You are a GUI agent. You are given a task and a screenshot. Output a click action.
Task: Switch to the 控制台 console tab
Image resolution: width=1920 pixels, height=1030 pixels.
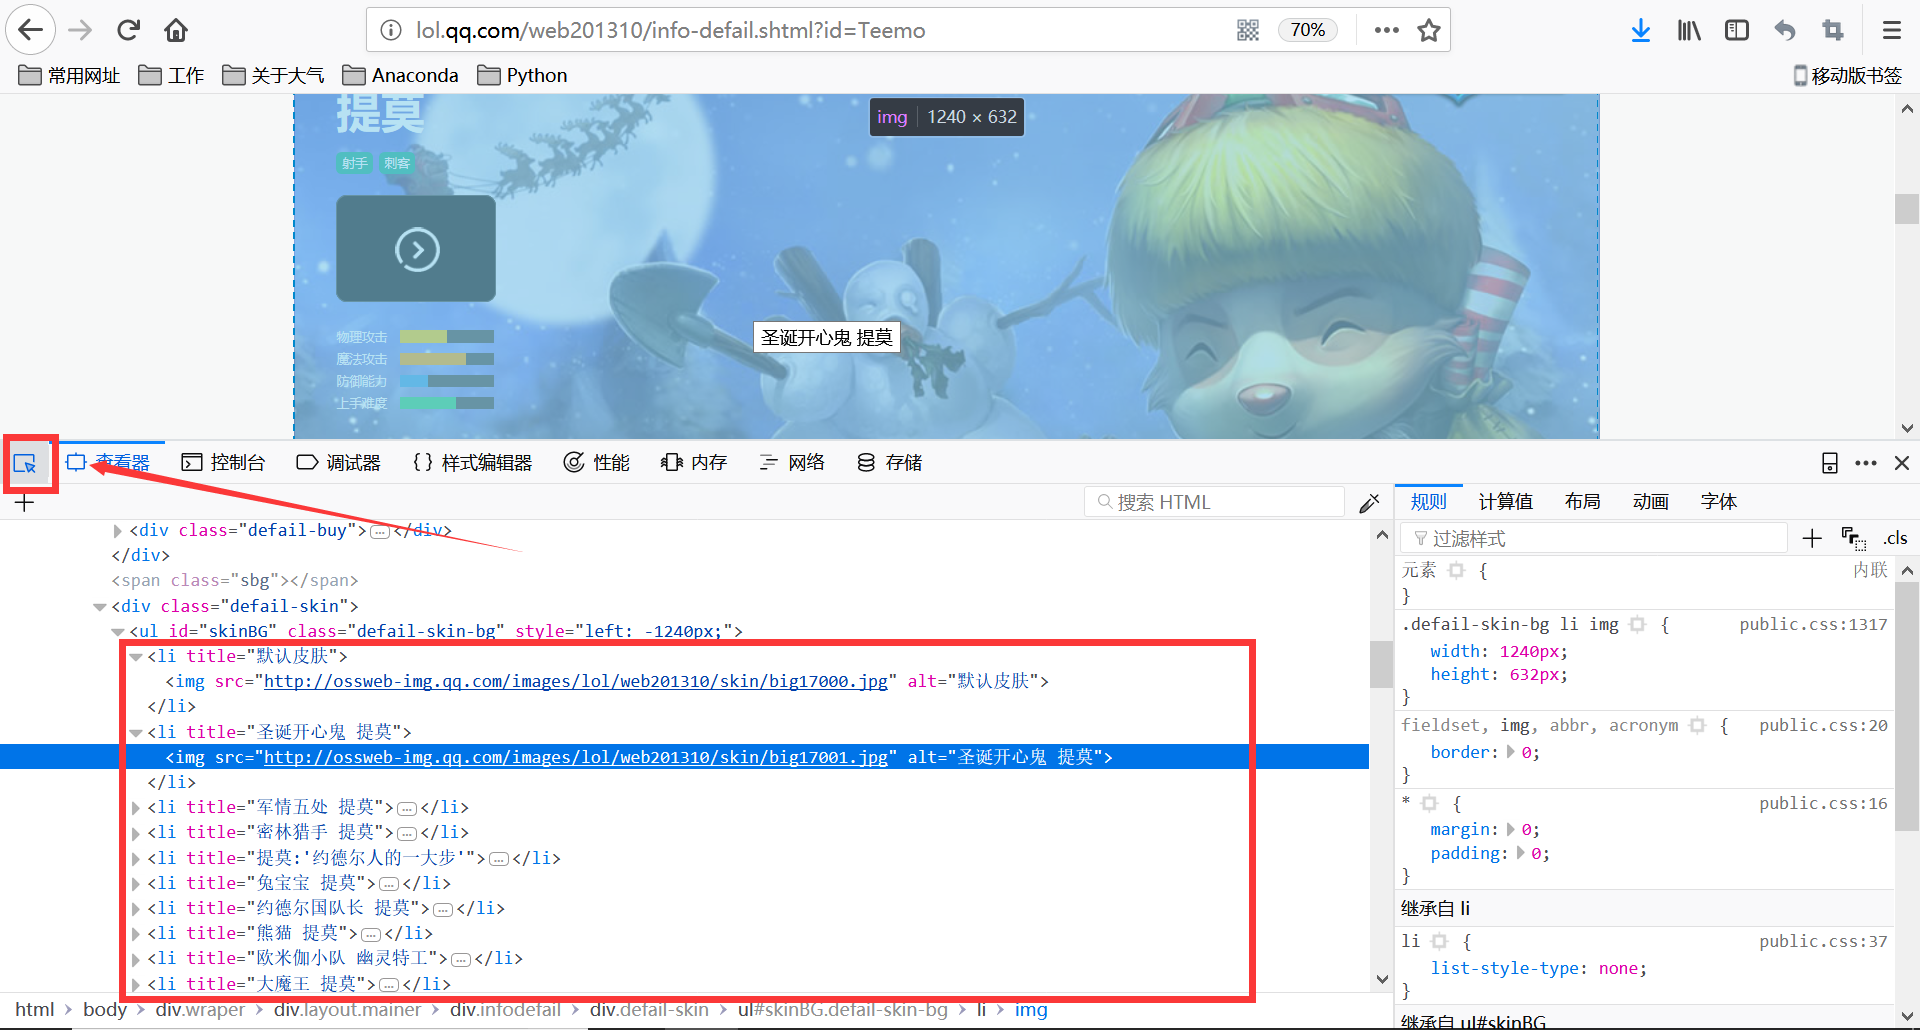pyautogui.click(x=223, y=462)
